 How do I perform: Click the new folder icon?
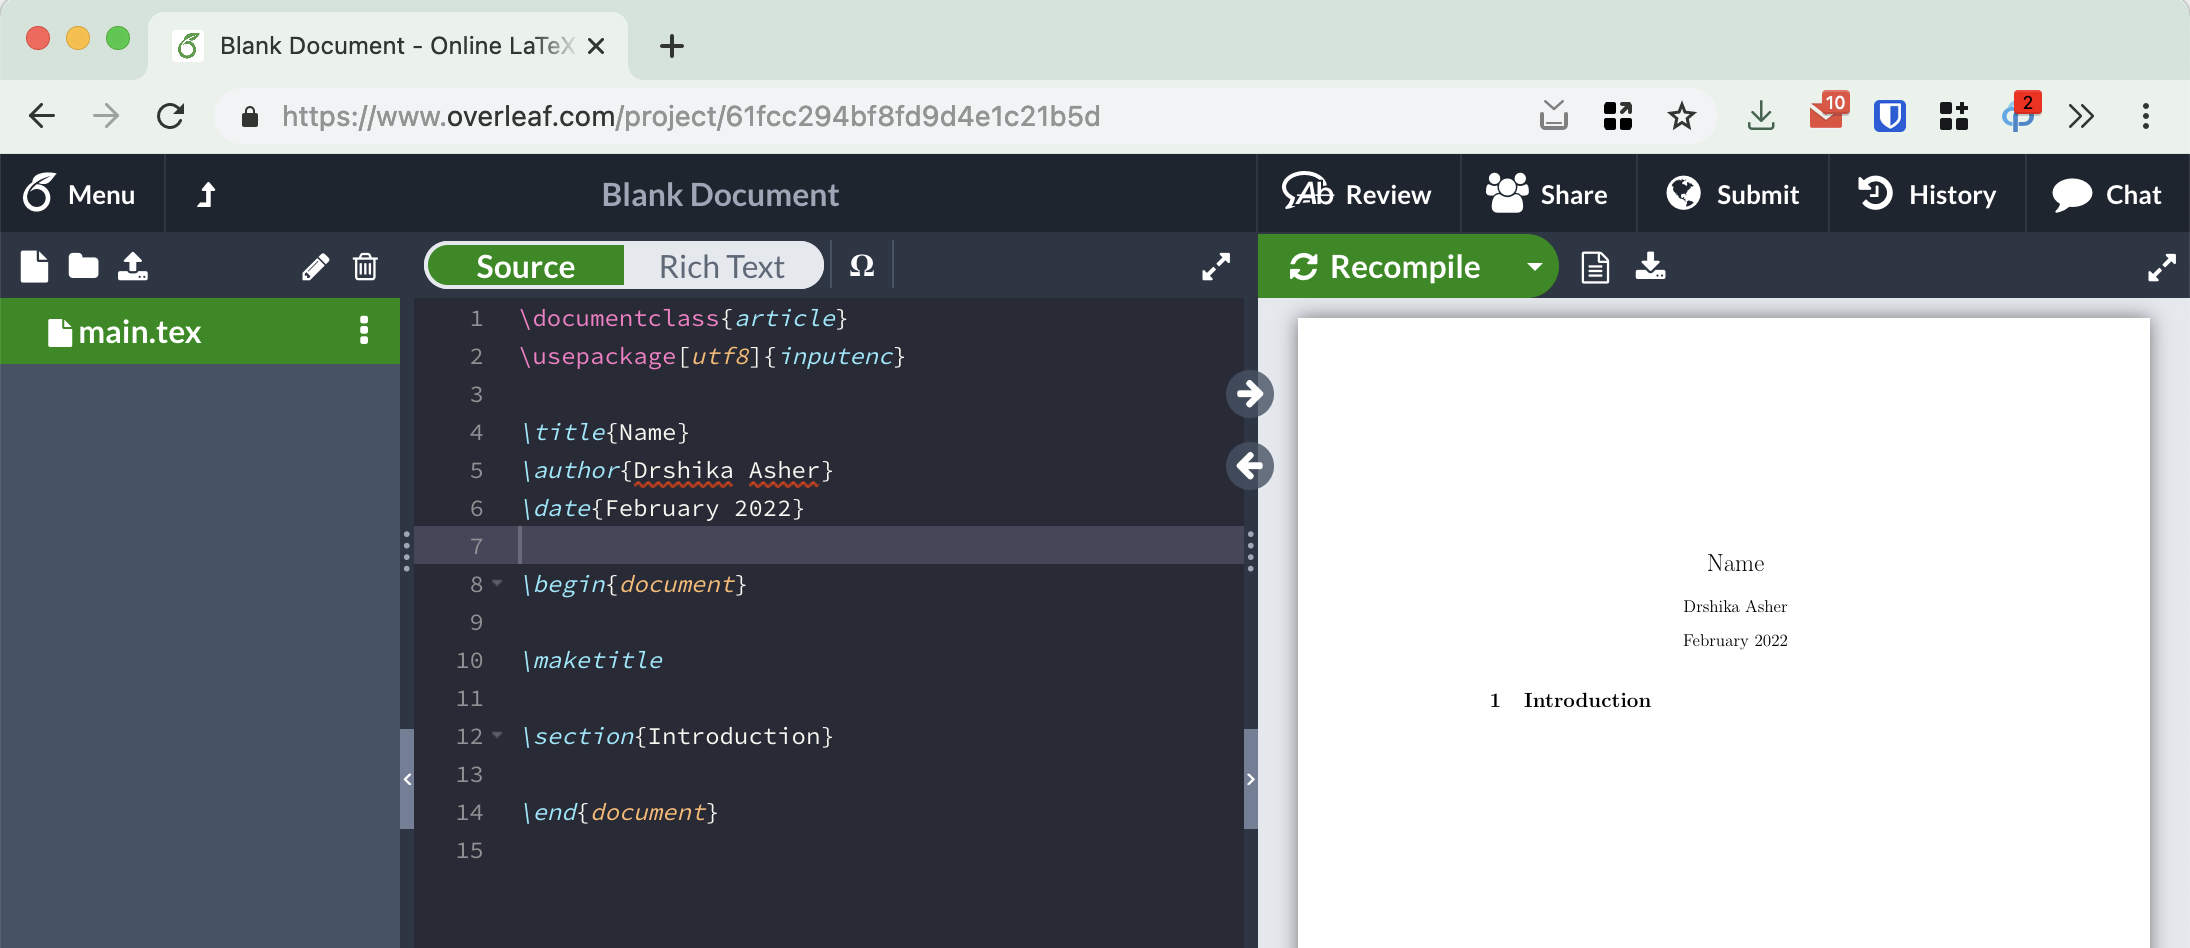tap(83, 266)
